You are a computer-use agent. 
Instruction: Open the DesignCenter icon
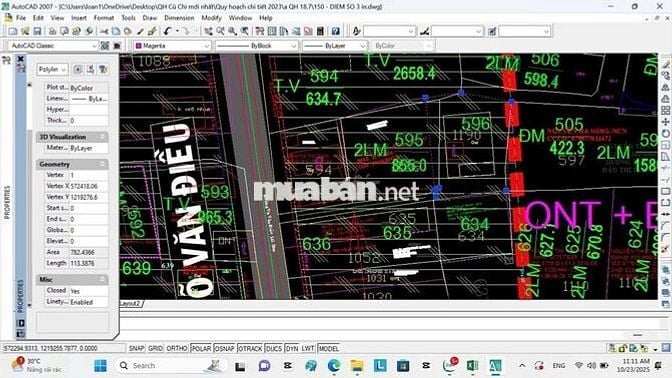(x=272, y=31)
